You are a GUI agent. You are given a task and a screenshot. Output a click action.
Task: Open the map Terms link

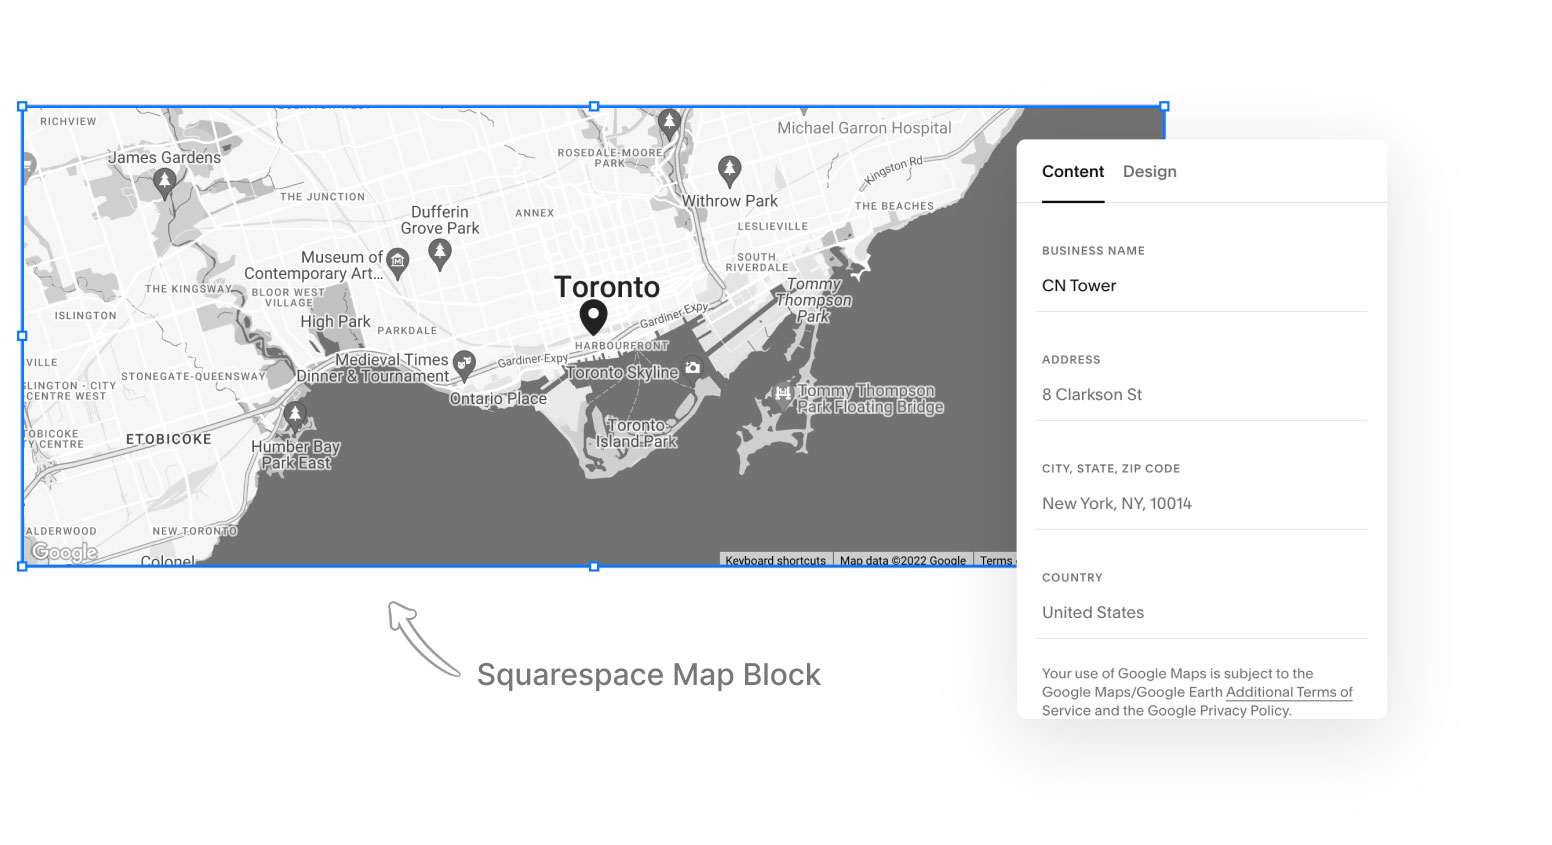click(x=996, y=560)
